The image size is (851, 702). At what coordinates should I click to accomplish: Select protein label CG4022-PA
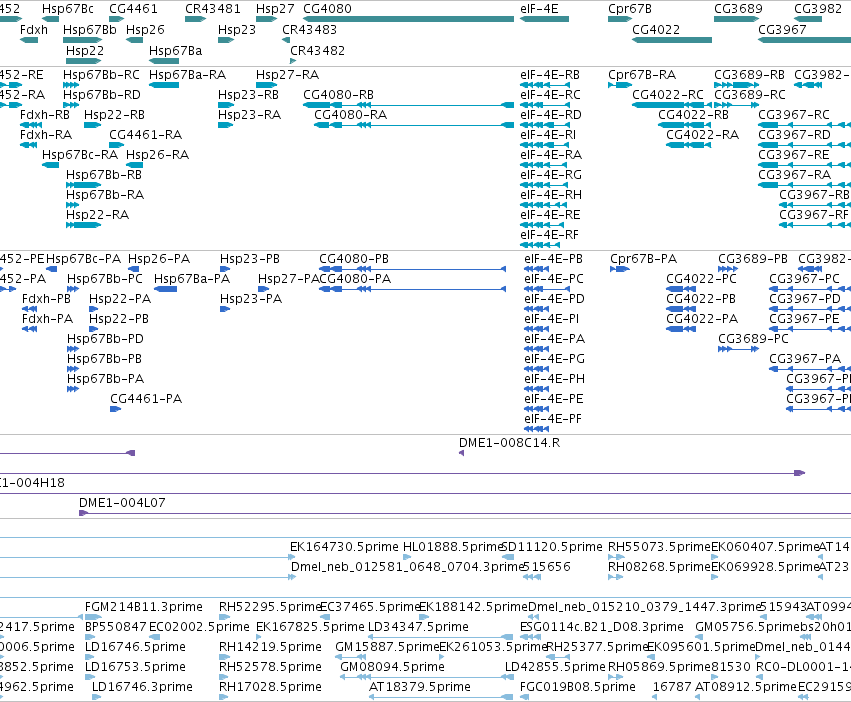(702, 319)
